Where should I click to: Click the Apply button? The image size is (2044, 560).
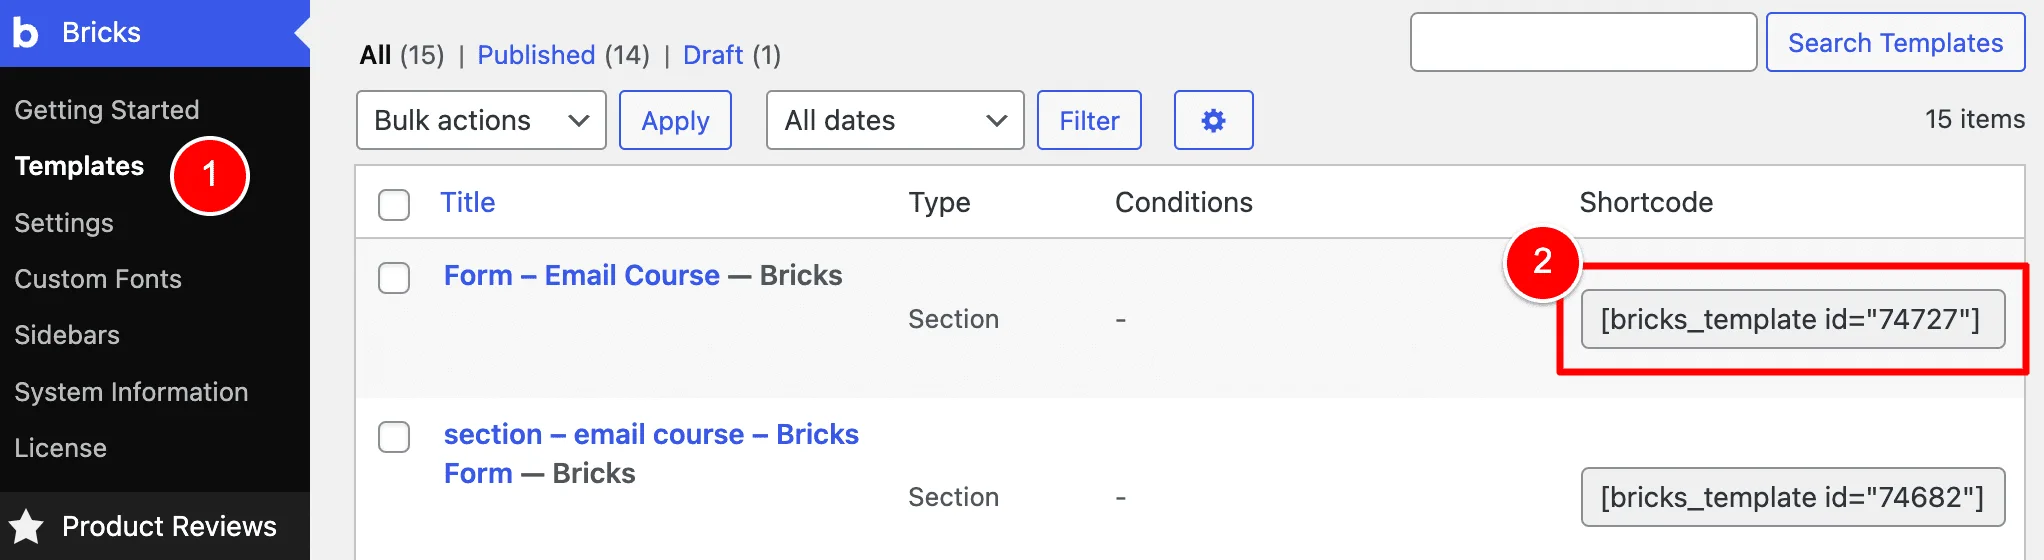pos(675,120)
